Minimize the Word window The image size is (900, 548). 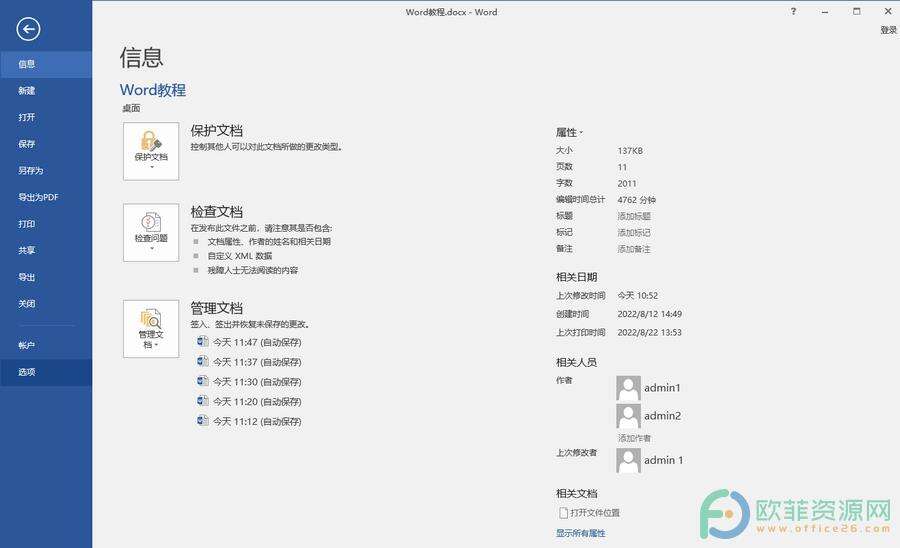825,11
